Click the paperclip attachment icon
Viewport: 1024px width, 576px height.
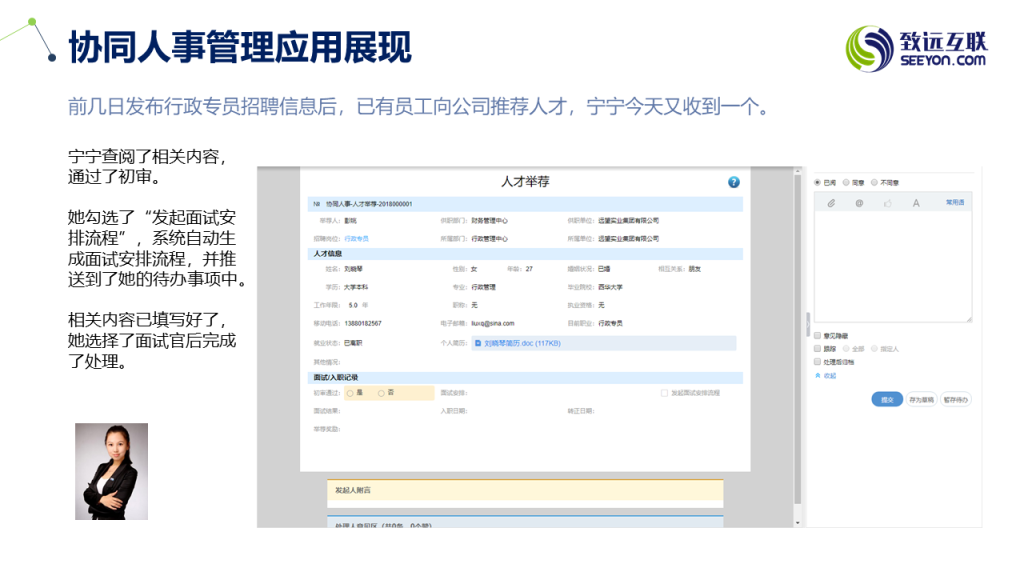tap(830, 203)
